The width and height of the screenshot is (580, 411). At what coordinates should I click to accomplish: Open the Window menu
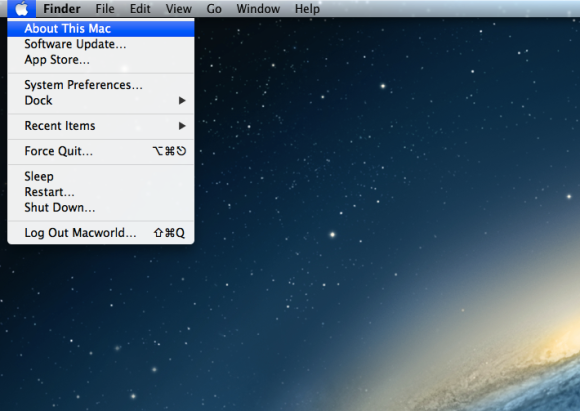point(258,9)
